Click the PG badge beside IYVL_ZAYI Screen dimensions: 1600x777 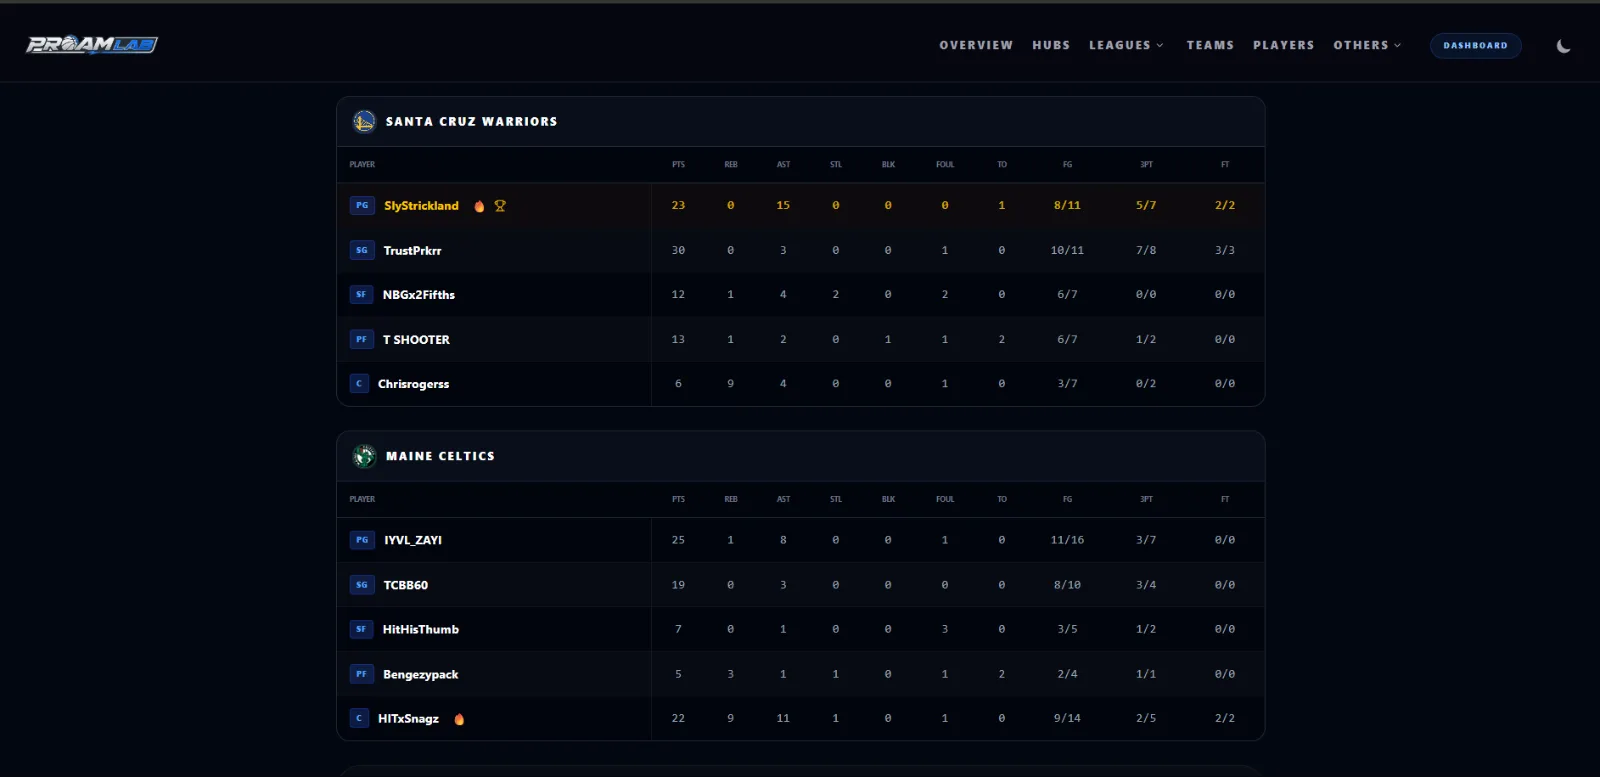point(362,540)
